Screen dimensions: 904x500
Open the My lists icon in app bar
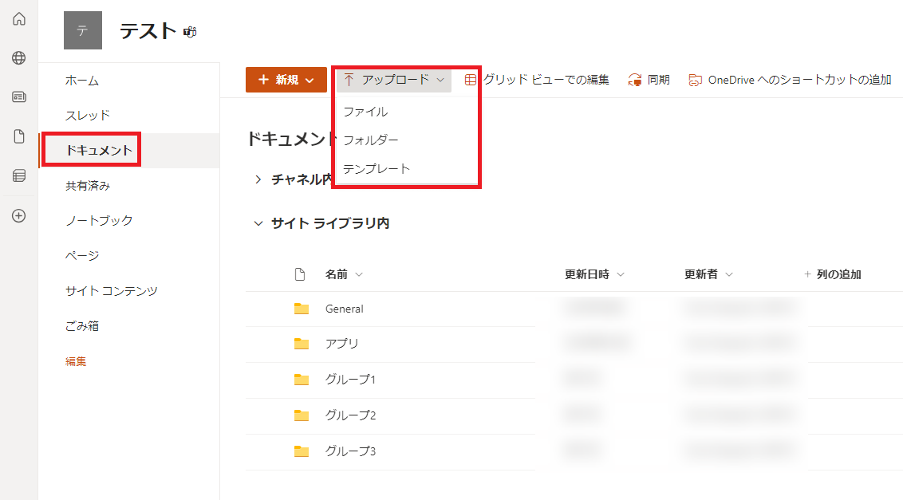pos(19,176)
